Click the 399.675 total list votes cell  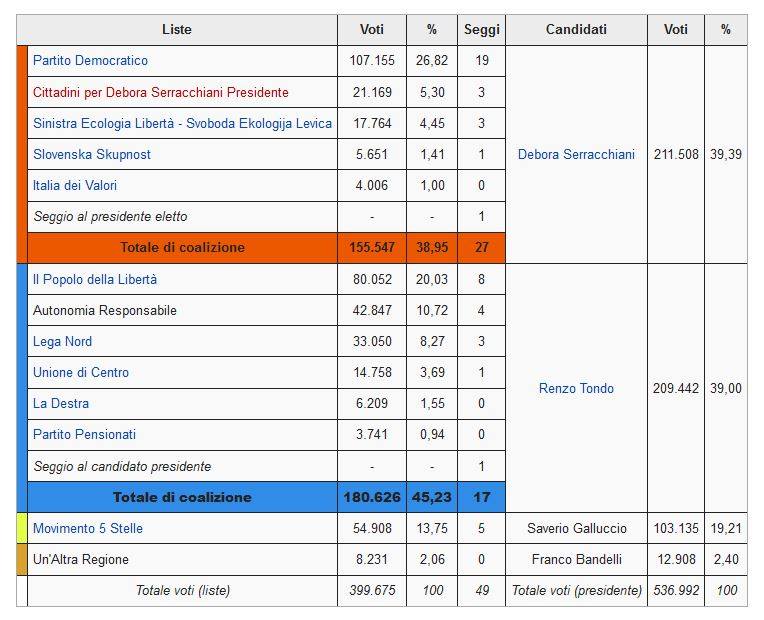pos(372,591)
